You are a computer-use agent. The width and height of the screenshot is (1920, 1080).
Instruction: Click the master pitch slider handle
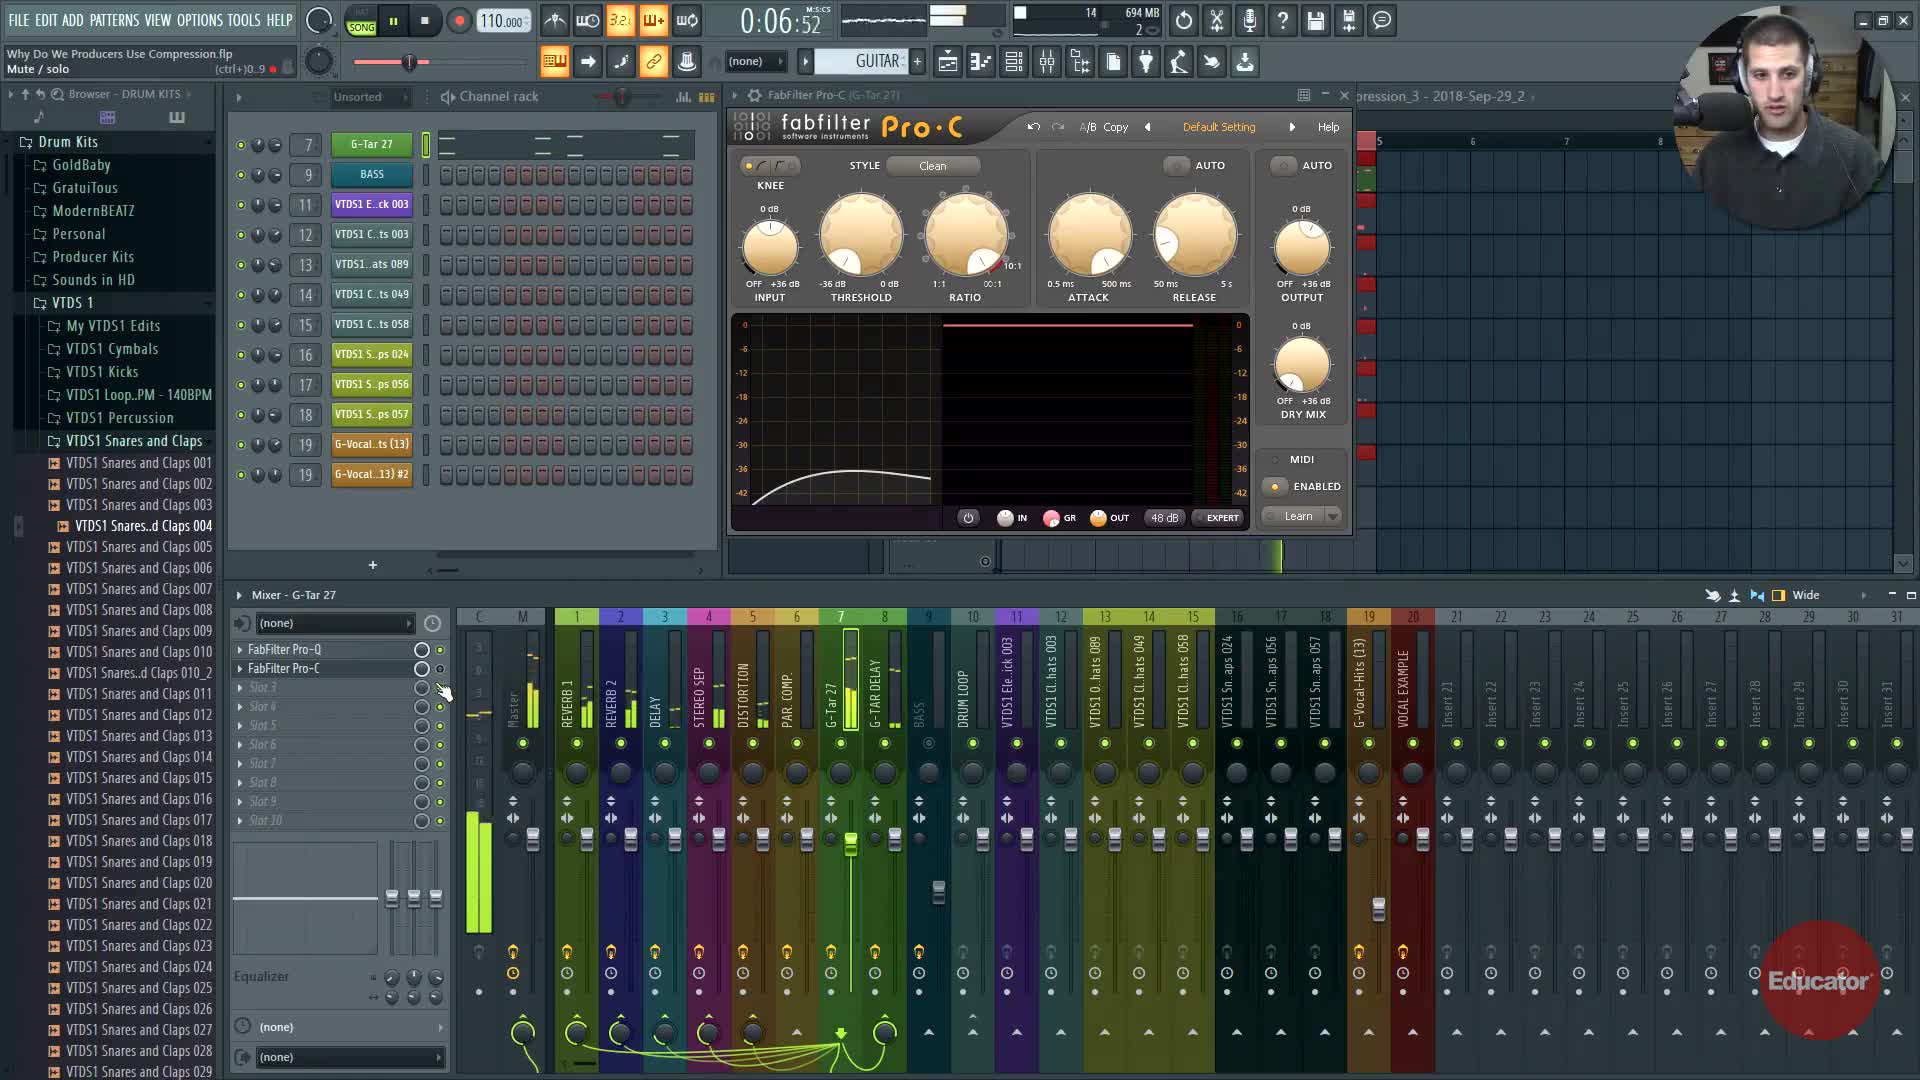(408, 63)
